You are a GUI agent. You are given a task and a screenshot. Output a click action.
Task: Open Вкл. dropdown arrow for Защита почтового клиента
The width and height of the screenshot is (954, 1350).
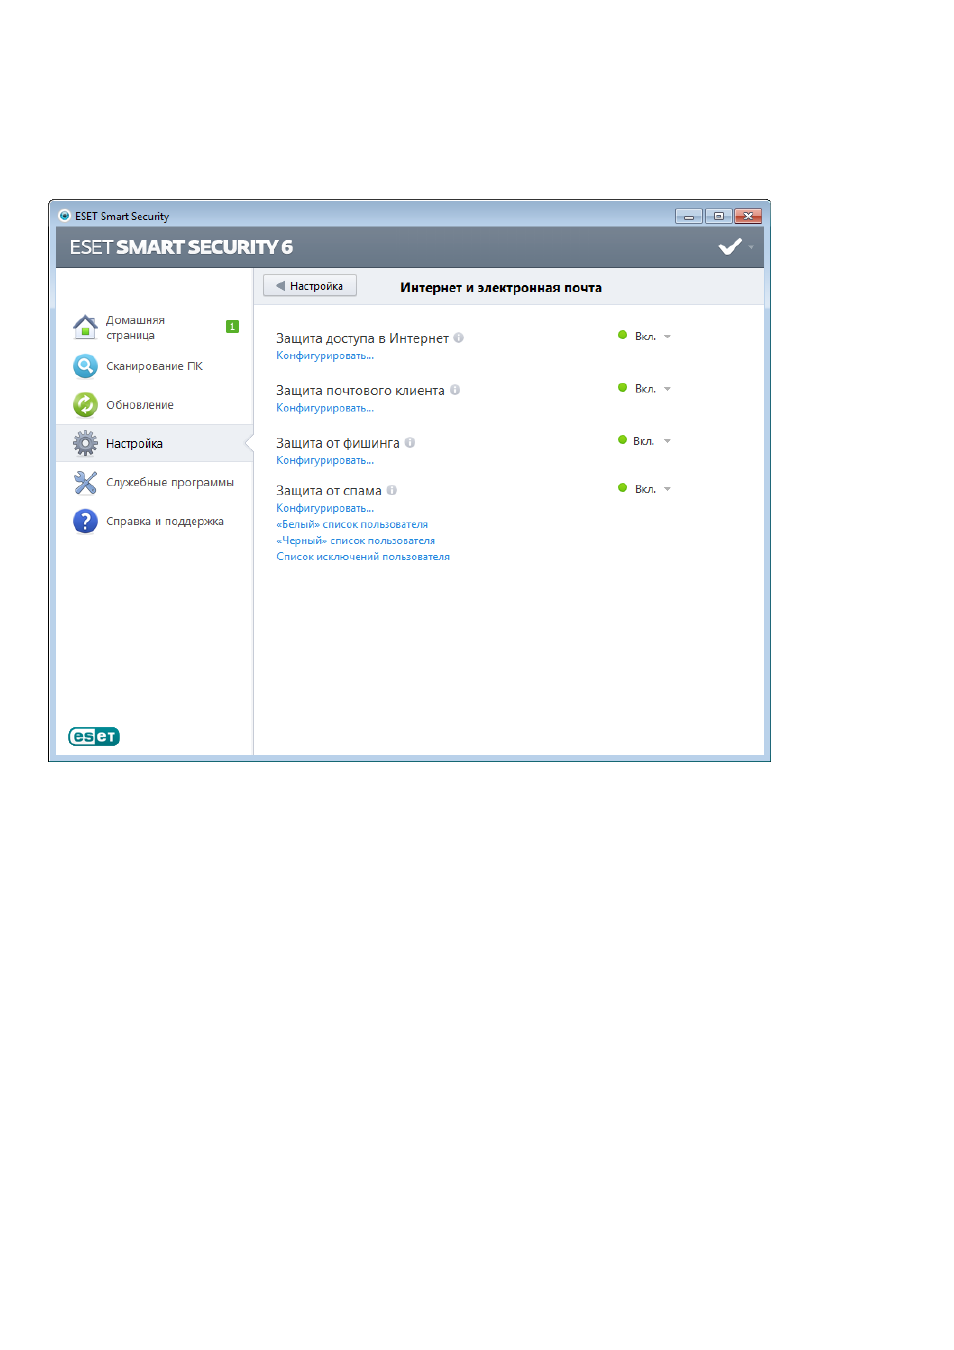click(x=667, y=389)
